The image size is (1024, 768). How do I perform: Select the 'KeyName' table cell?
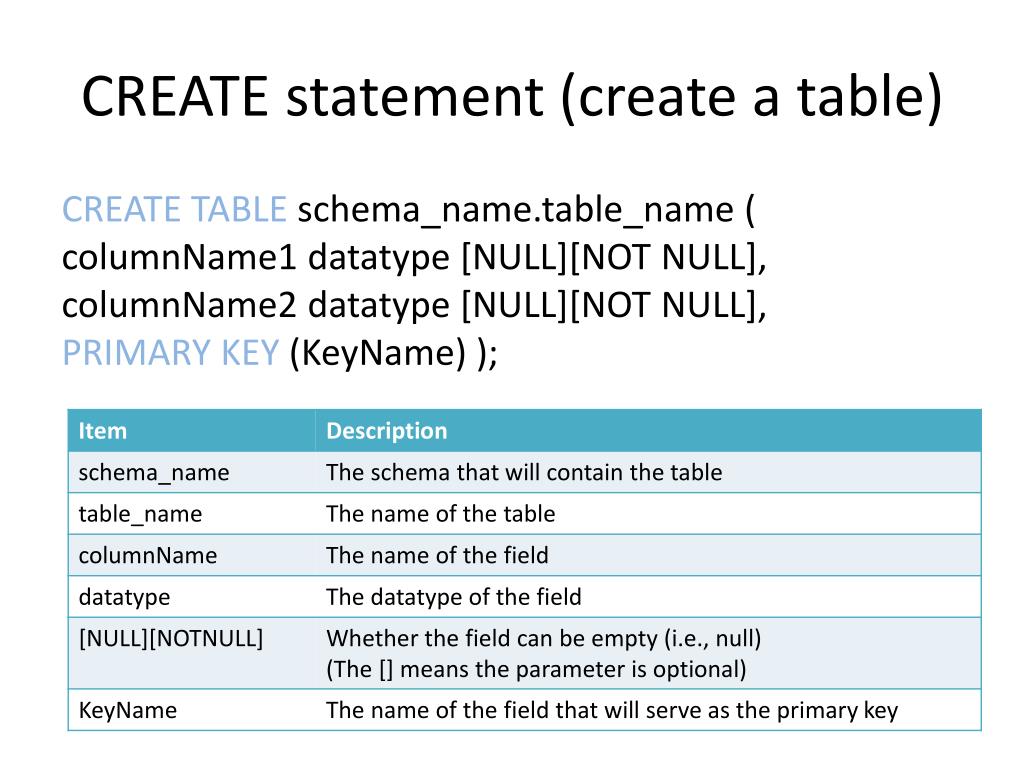pos(191,710)
